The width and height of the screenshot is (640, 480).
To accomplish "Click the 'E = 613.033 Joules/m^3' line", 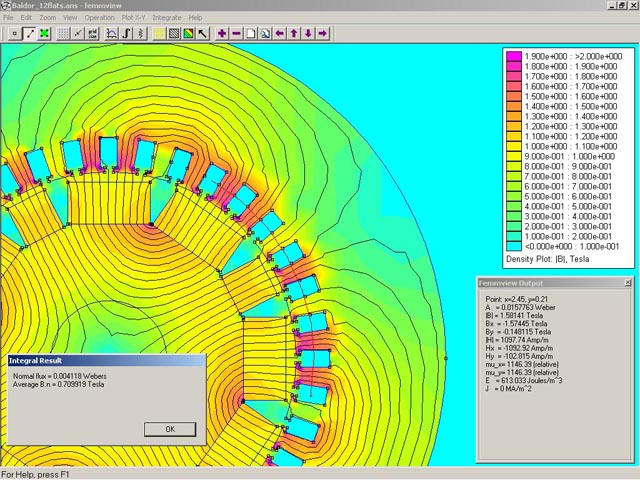I will 524,380.
